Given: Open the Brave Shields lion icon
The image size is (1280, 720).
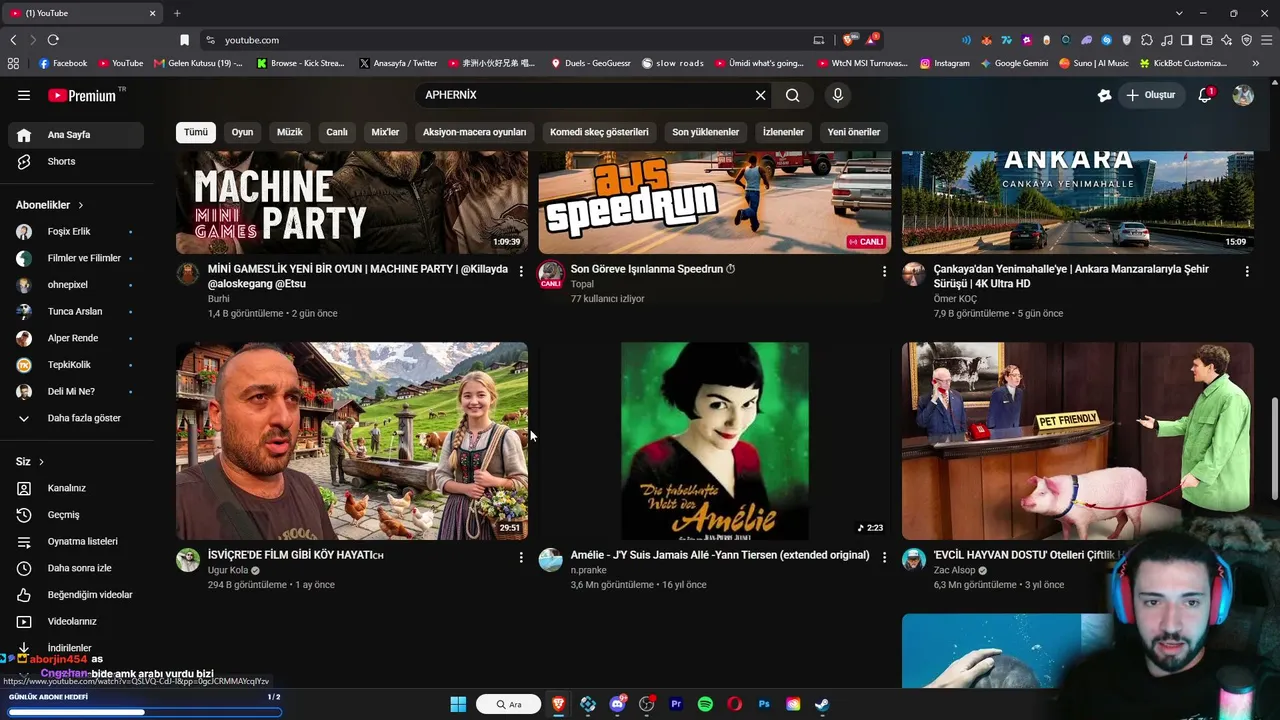Looking at the screenshot, I should [x=848, y=40].
